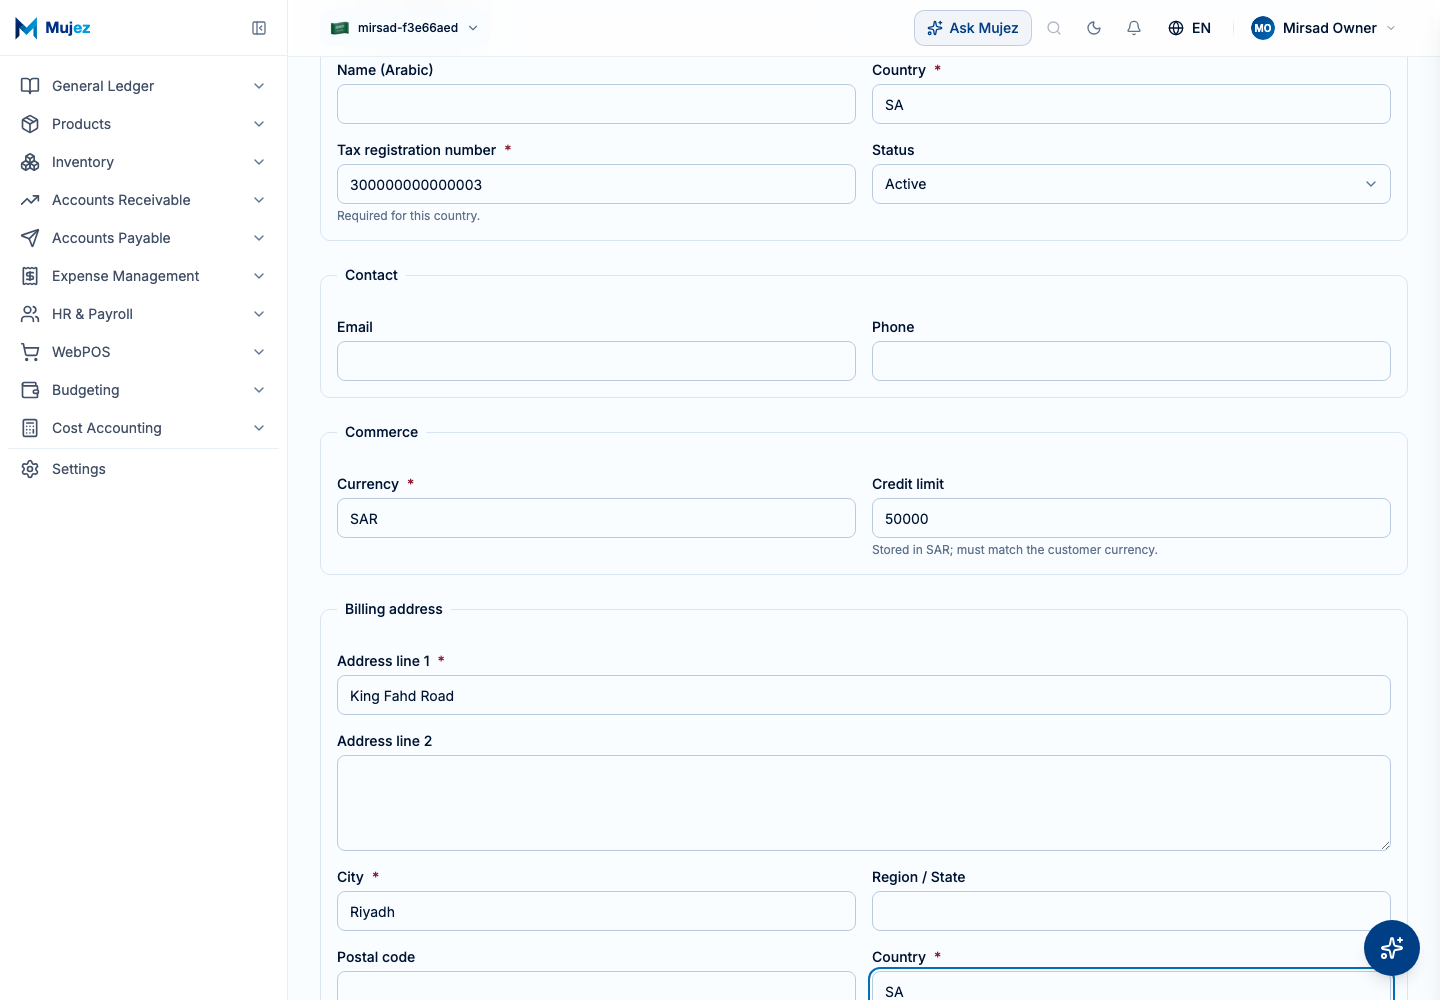1440x1000 pixels.
Task: Click the Accounts Receivable trend icon
Action: tap(30, 200)
